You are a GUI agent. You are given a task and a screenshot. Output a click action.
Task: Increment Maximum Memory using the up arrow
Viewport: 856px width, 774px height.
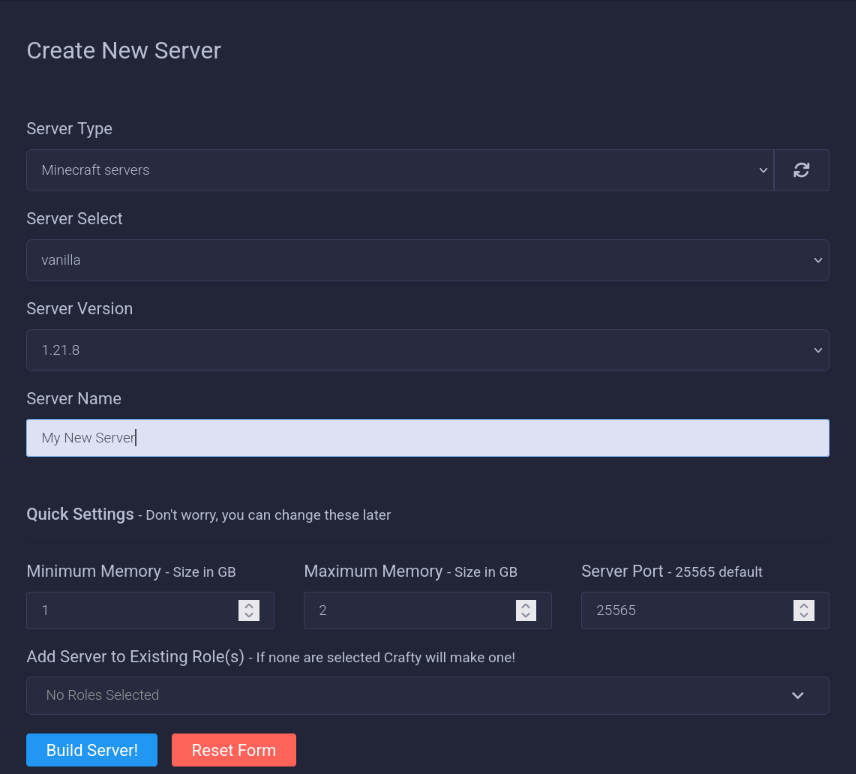point(526,605)
